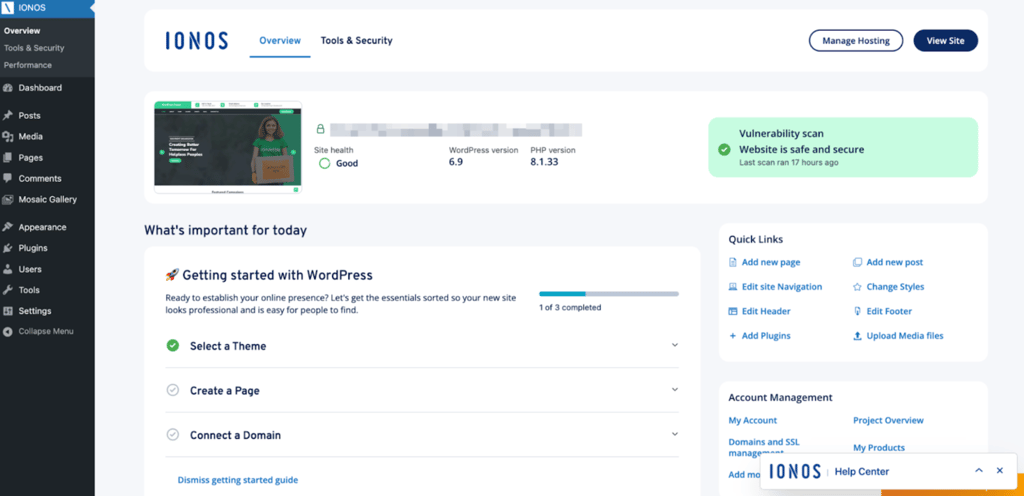This screenshot has width=1024, height=496.
Task: Click the Edit Header icon
Action: pyautogui.click(x=733, y=311)
